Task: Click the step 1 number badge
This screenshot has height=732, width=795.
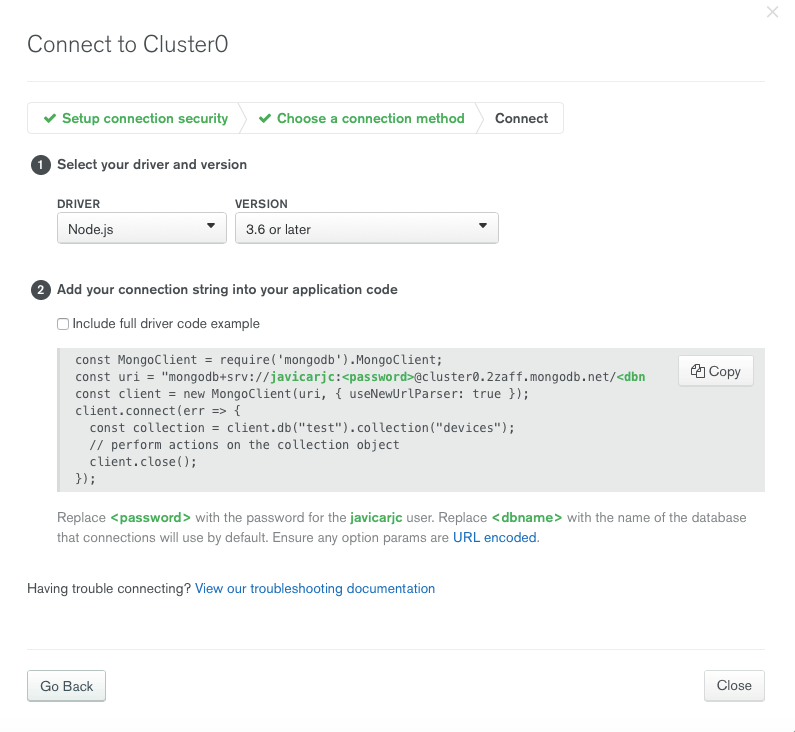Action: pyautogui.click(x=40, y=165)
